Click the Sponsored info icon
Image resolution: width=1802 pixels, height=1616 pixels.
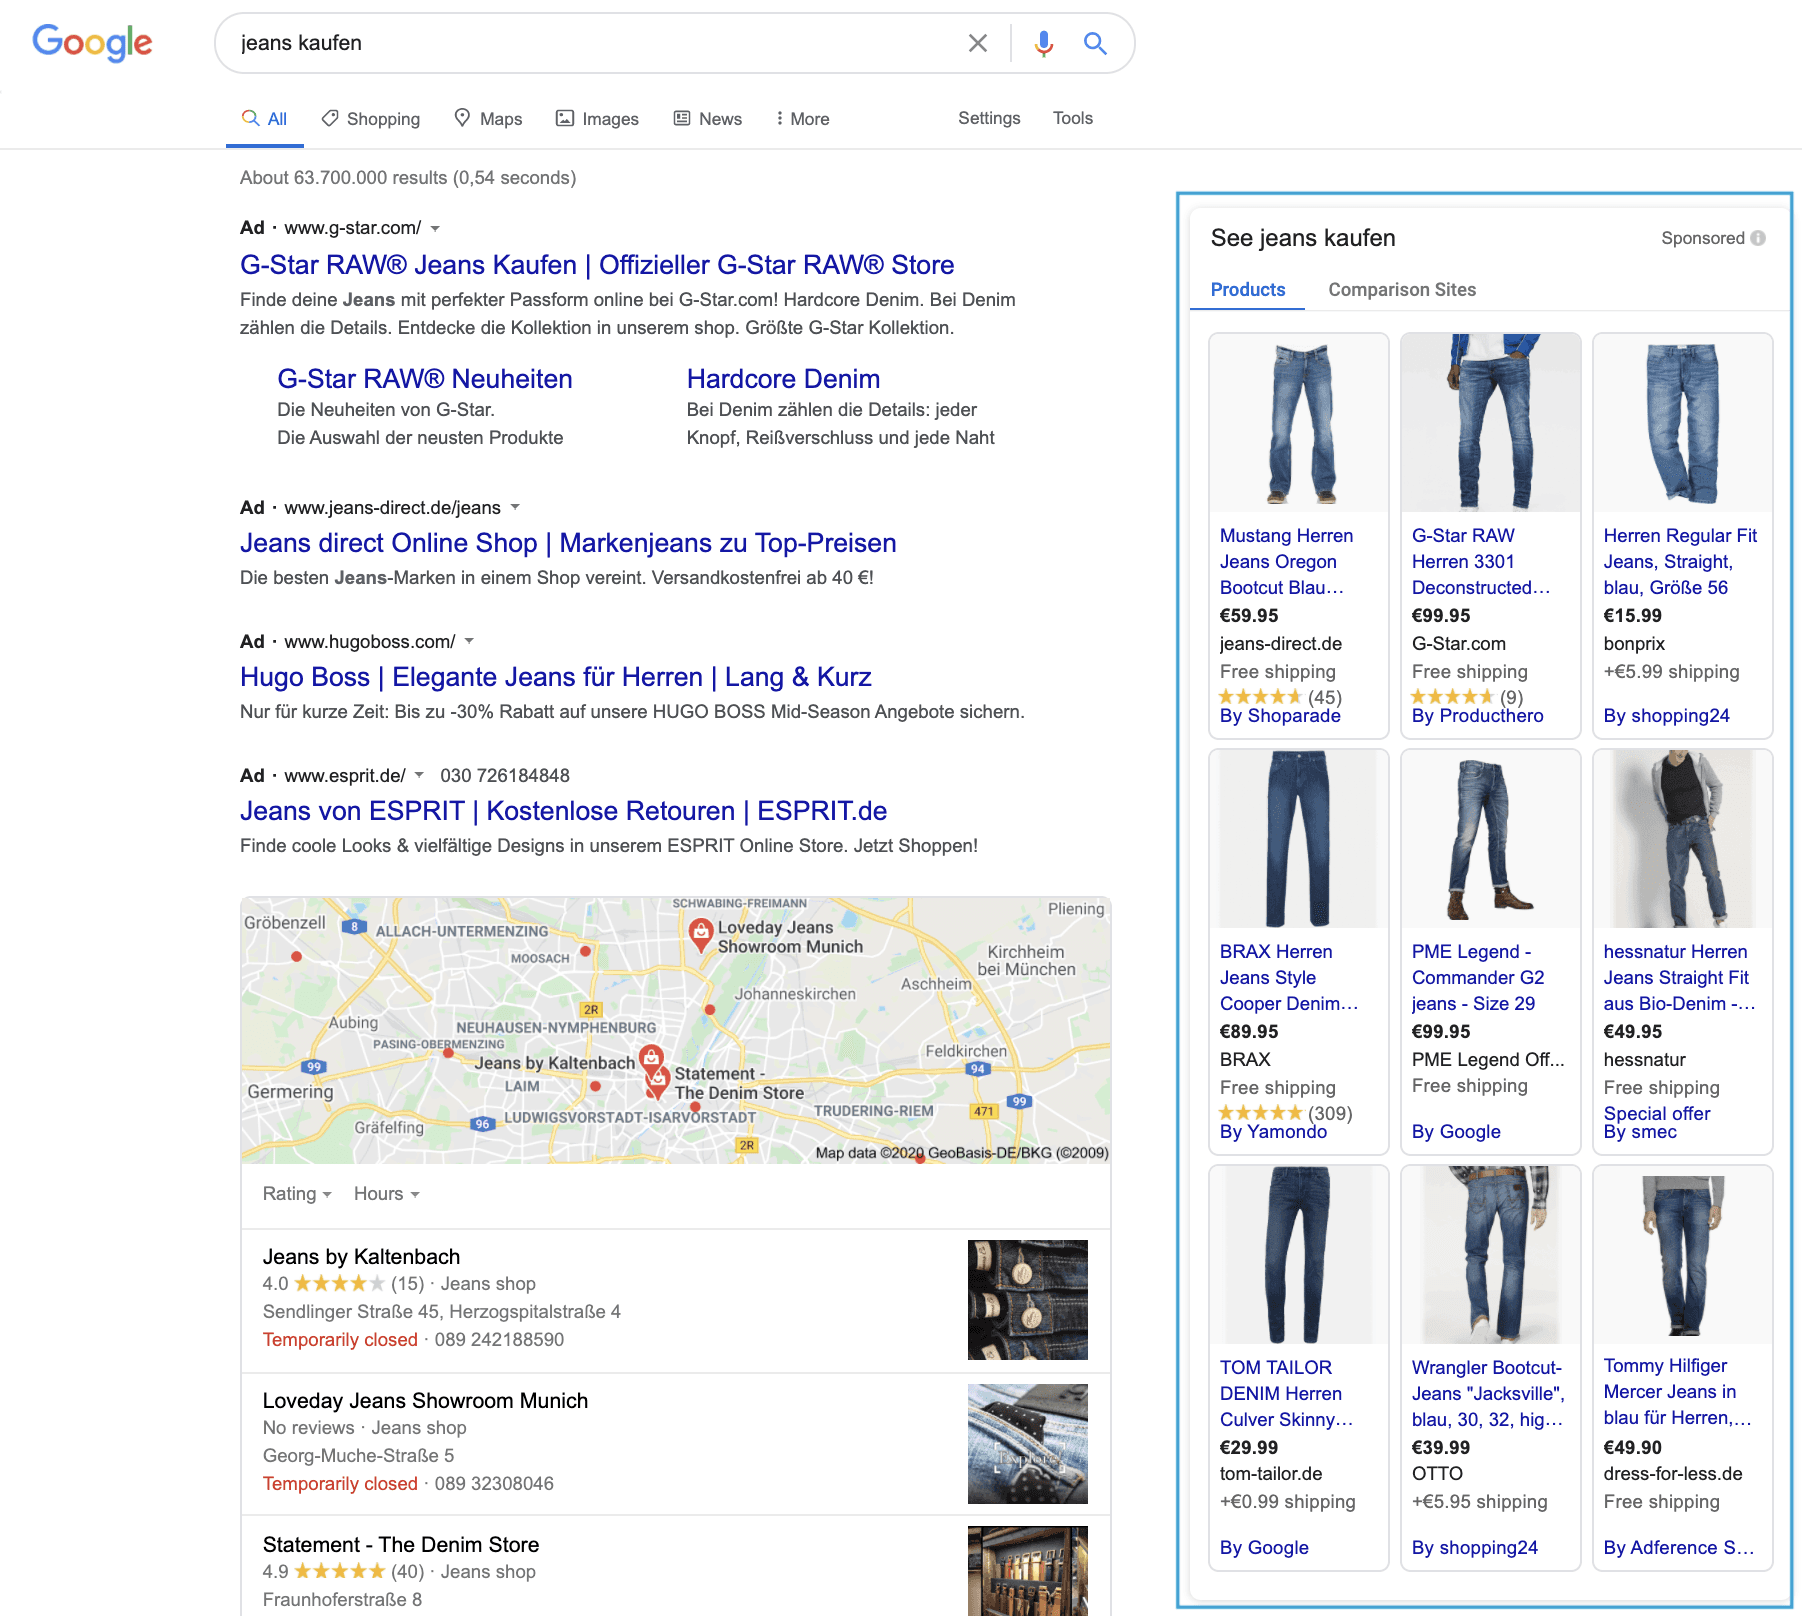[1758, 238]
